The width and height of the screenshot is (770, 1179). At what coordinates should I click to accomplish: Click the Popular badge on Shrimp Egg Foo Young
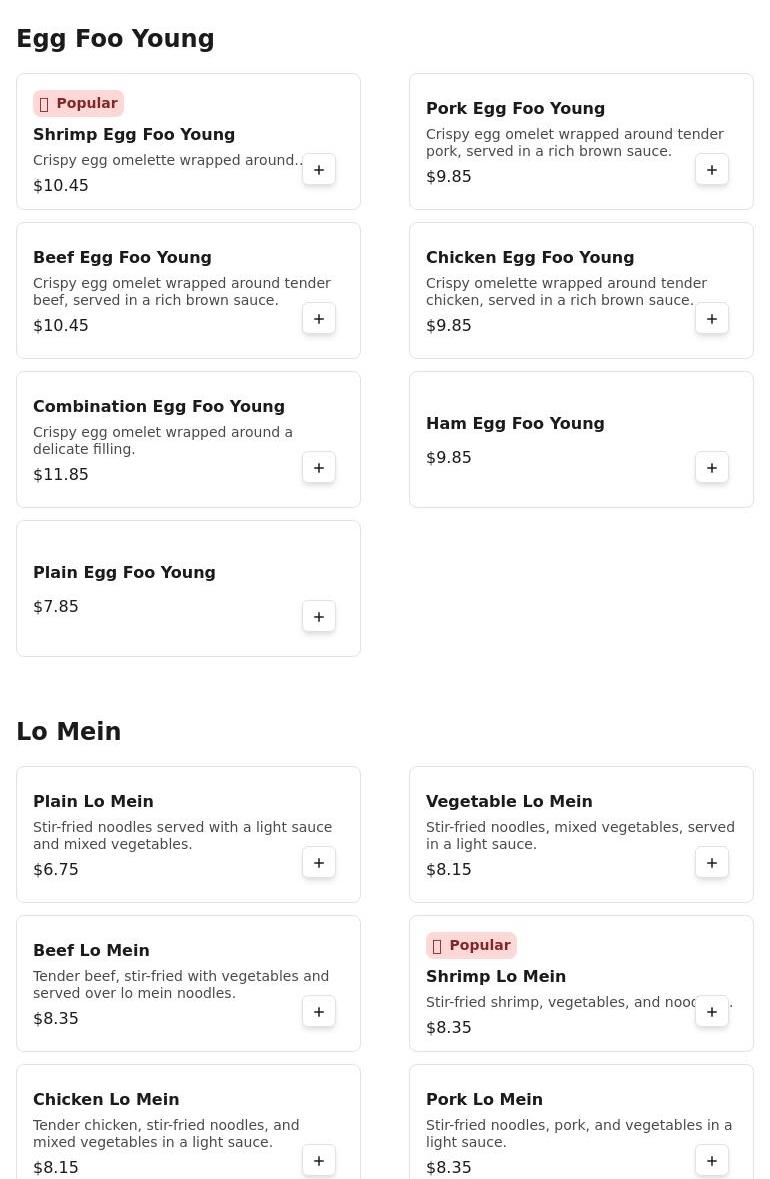point(78,104)
